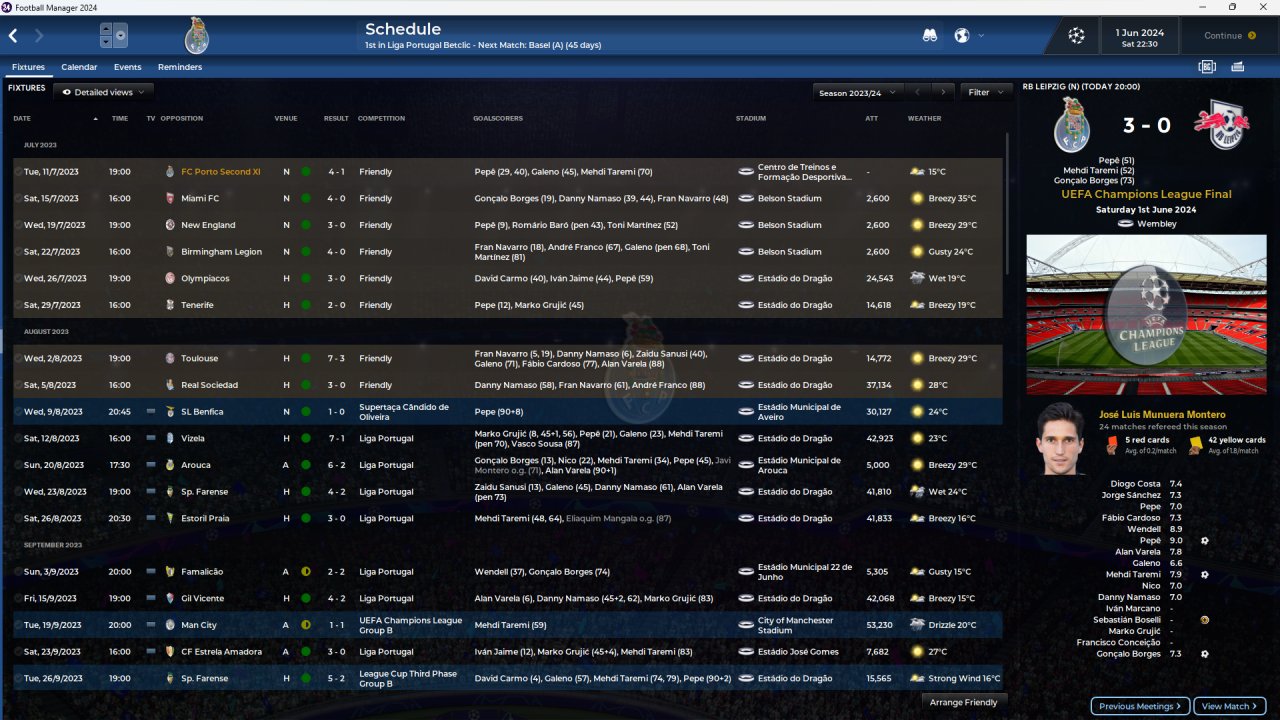Viewport: 1280px width, 720px height.
Task: Switch to the Calendar tab
Action: [79, 67]
